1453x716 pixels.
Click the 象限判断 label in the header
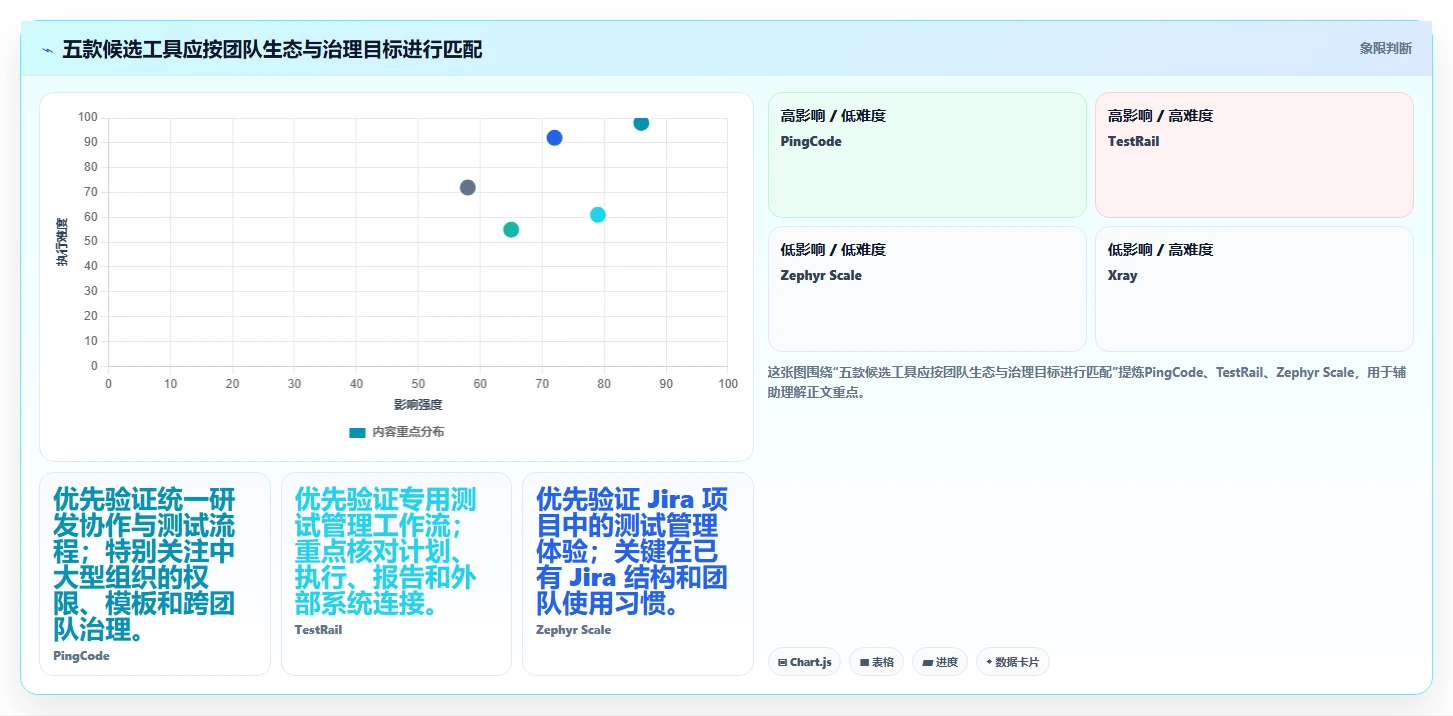click(x=1385, y=48)
